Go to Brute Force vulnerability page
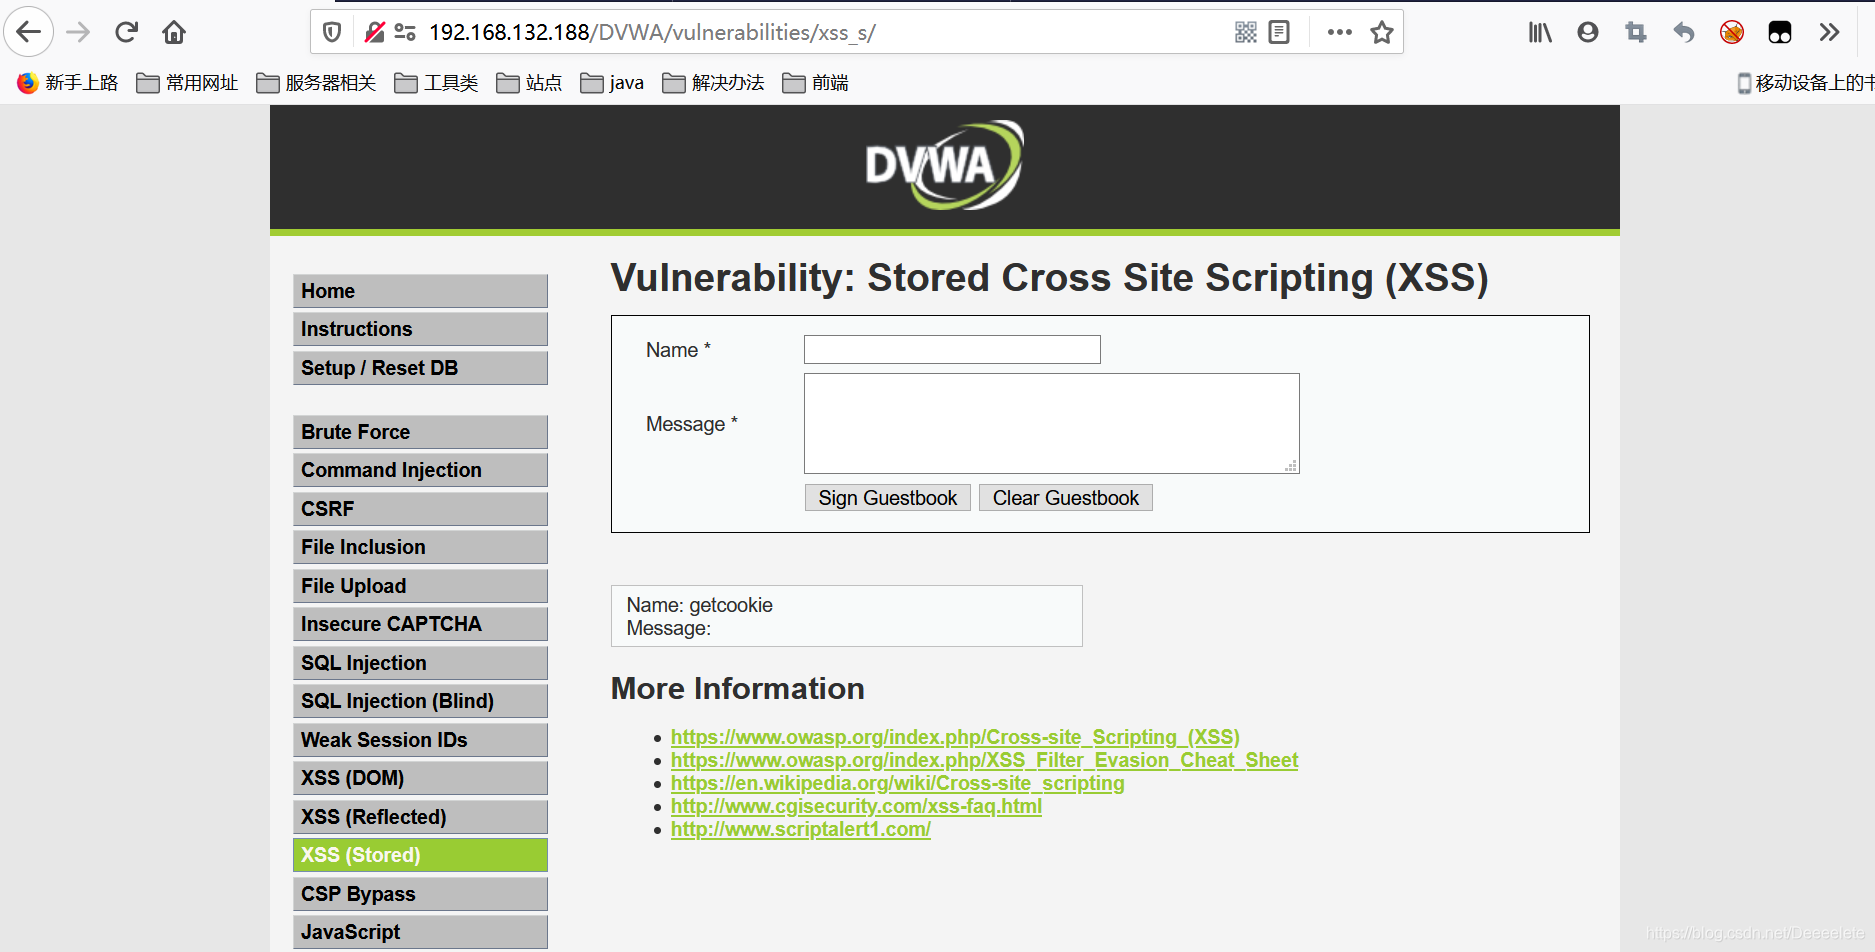 click(x=420, y=432)
